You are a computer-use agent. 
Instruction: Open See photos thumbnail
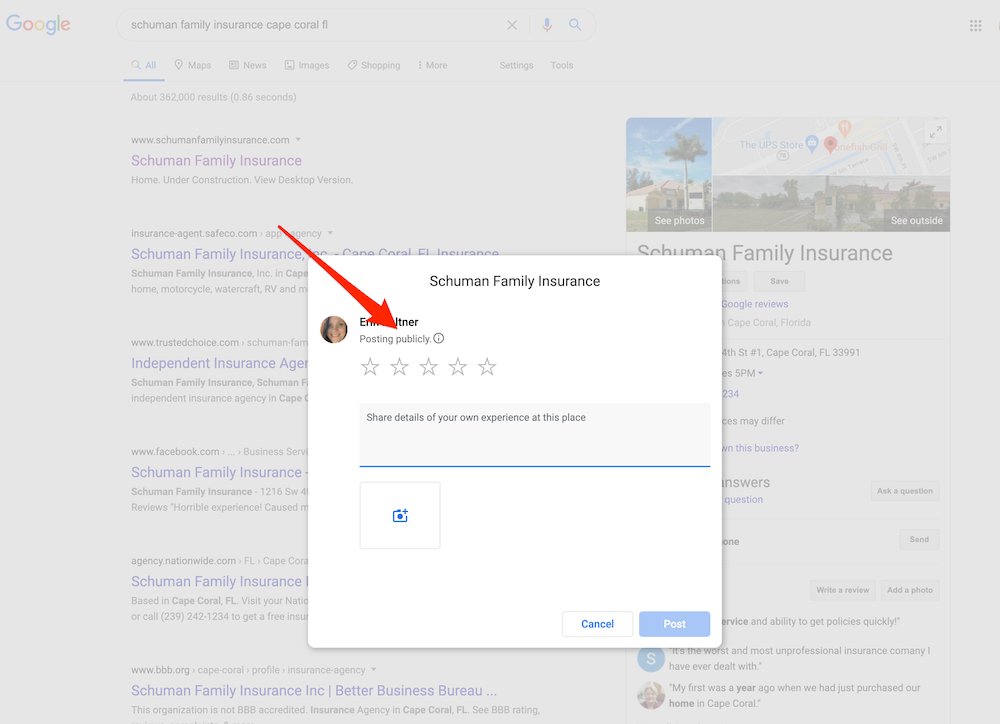coord(669,175)
